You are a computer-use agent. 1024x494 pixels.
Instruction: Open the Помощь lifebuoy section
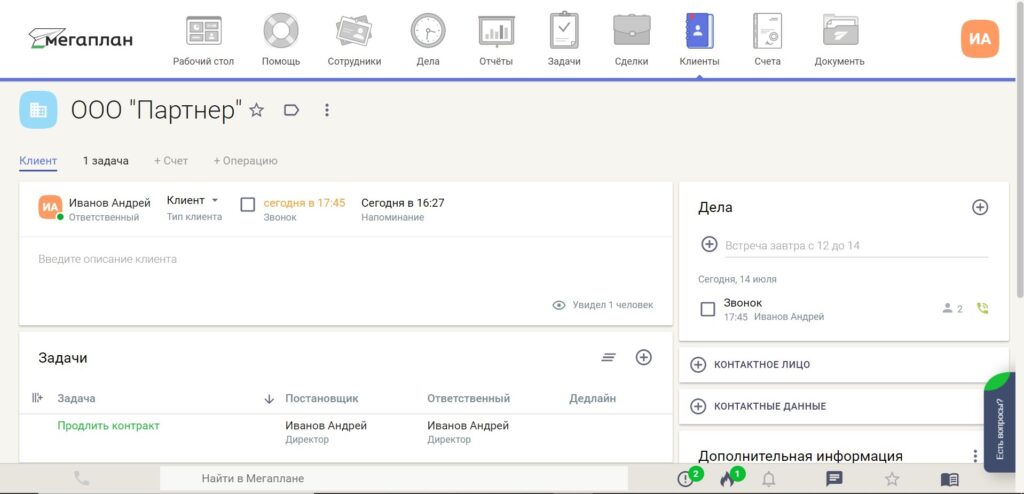281,41
